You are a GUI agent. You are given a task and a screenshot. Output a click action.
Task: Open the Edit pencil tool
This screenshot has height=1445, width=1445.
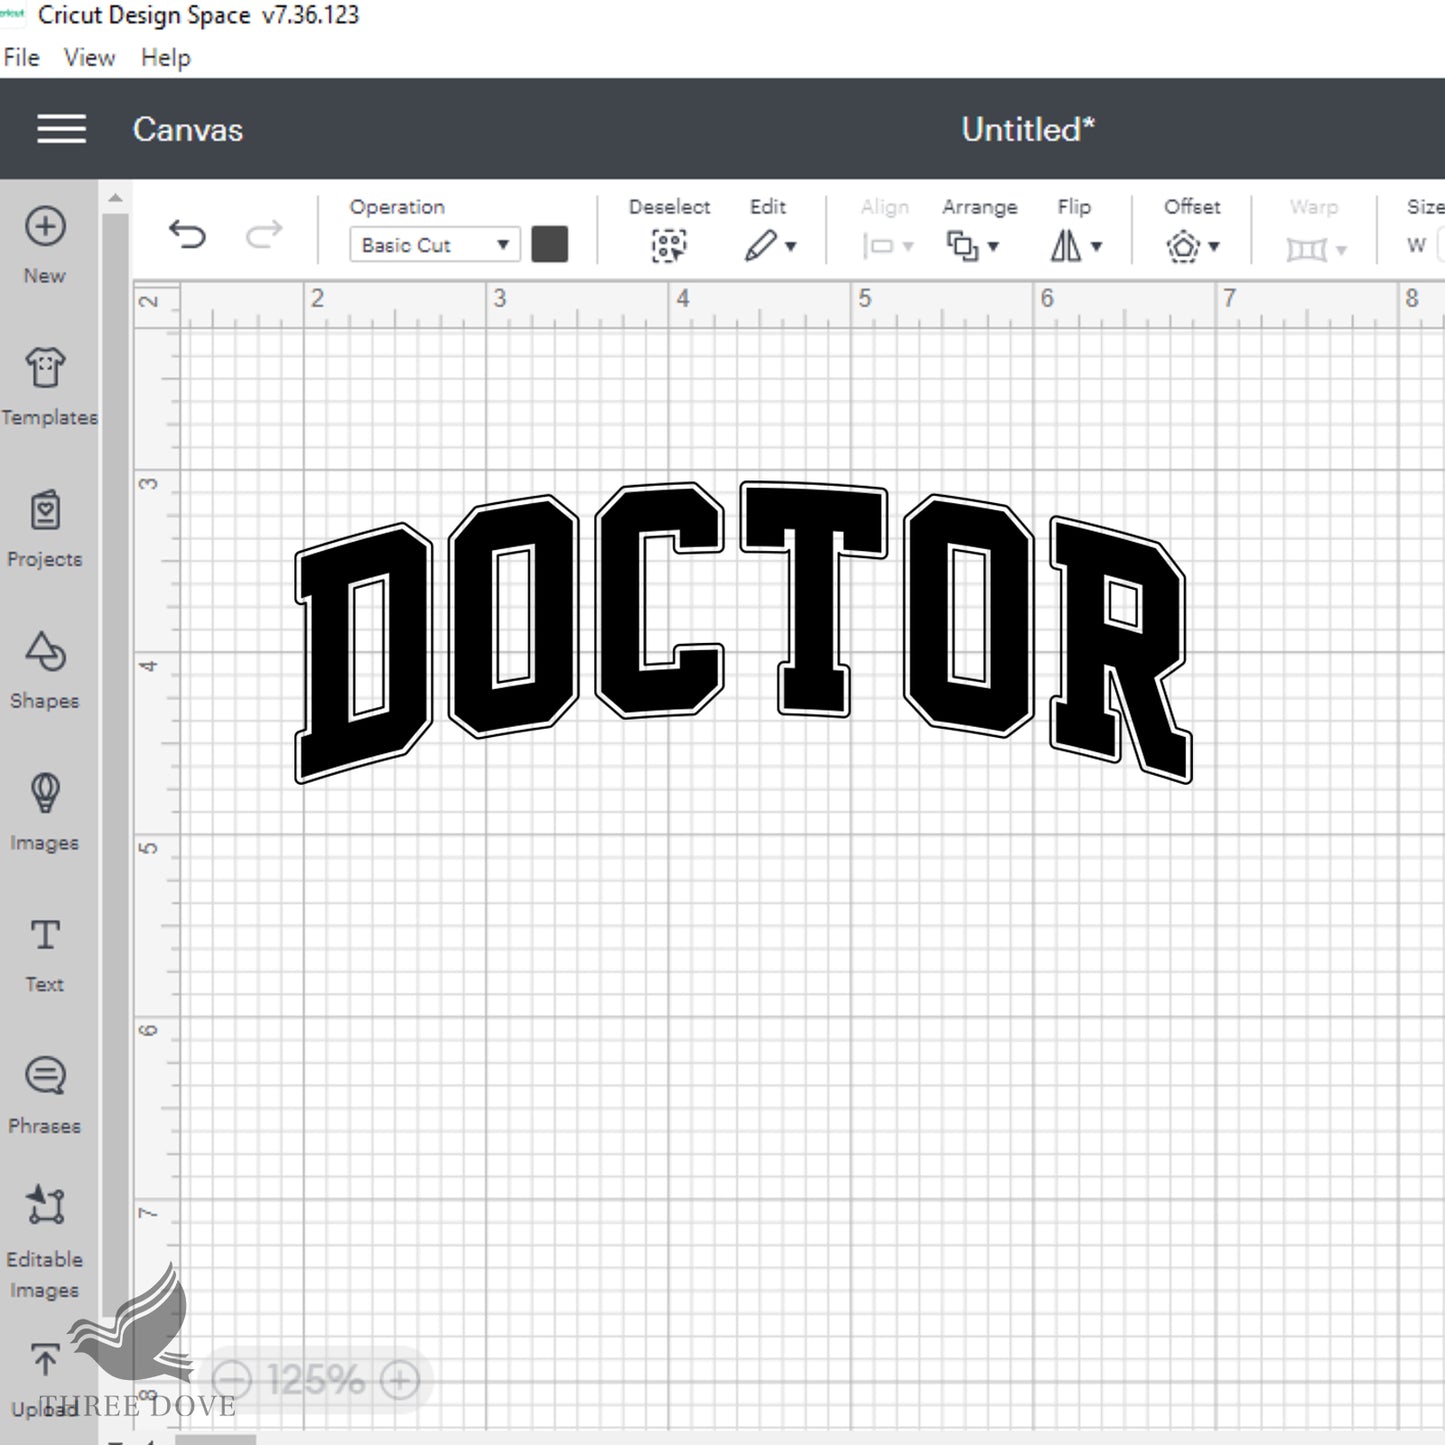[x=760, y=246]
